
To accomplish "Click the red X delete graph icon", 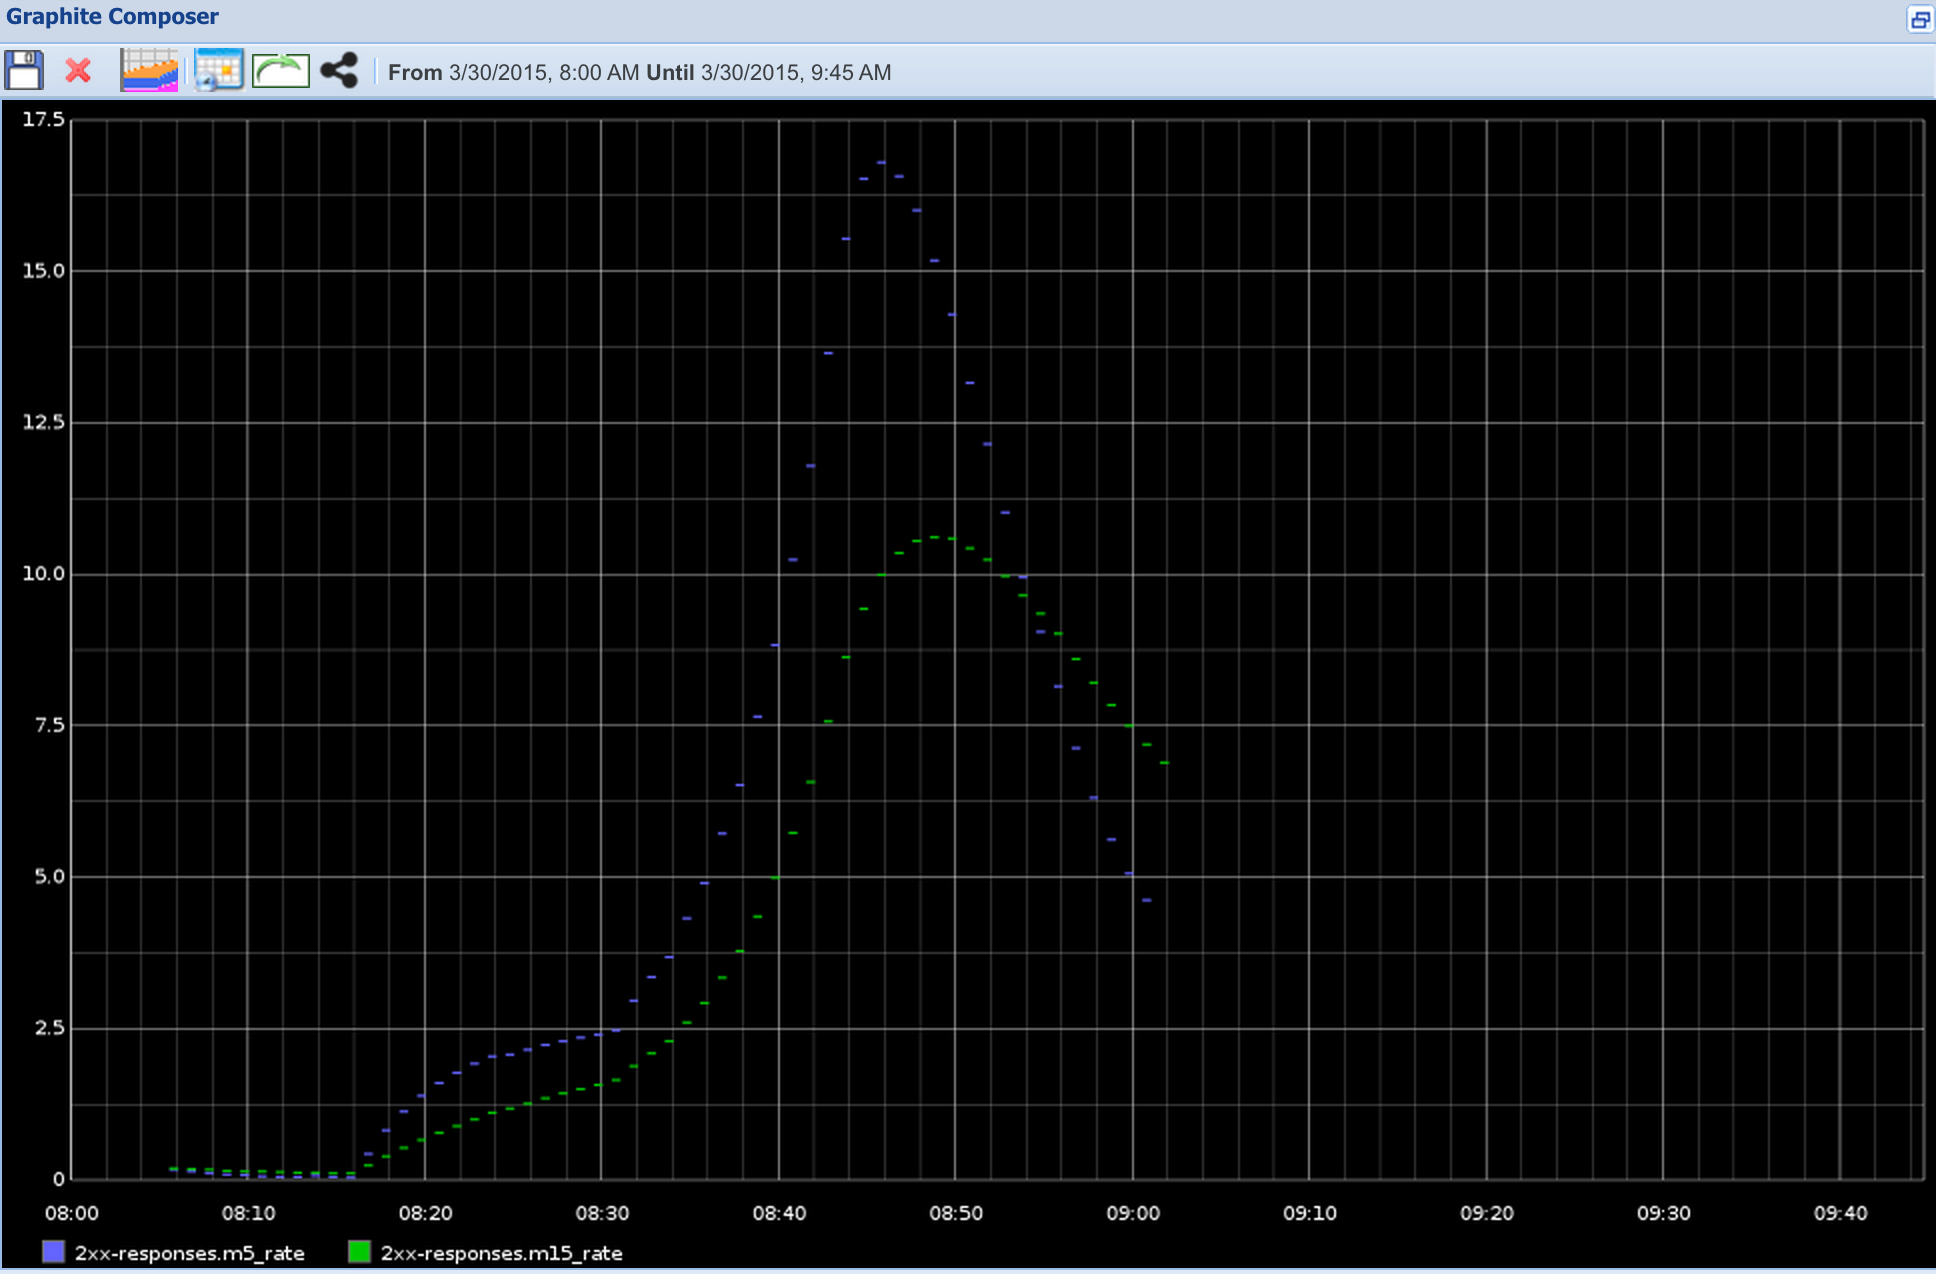I will point(78,71).
